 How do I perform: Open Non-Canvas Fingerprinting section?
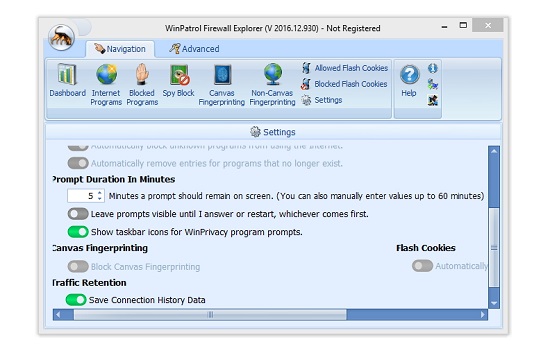coord(273,85)
